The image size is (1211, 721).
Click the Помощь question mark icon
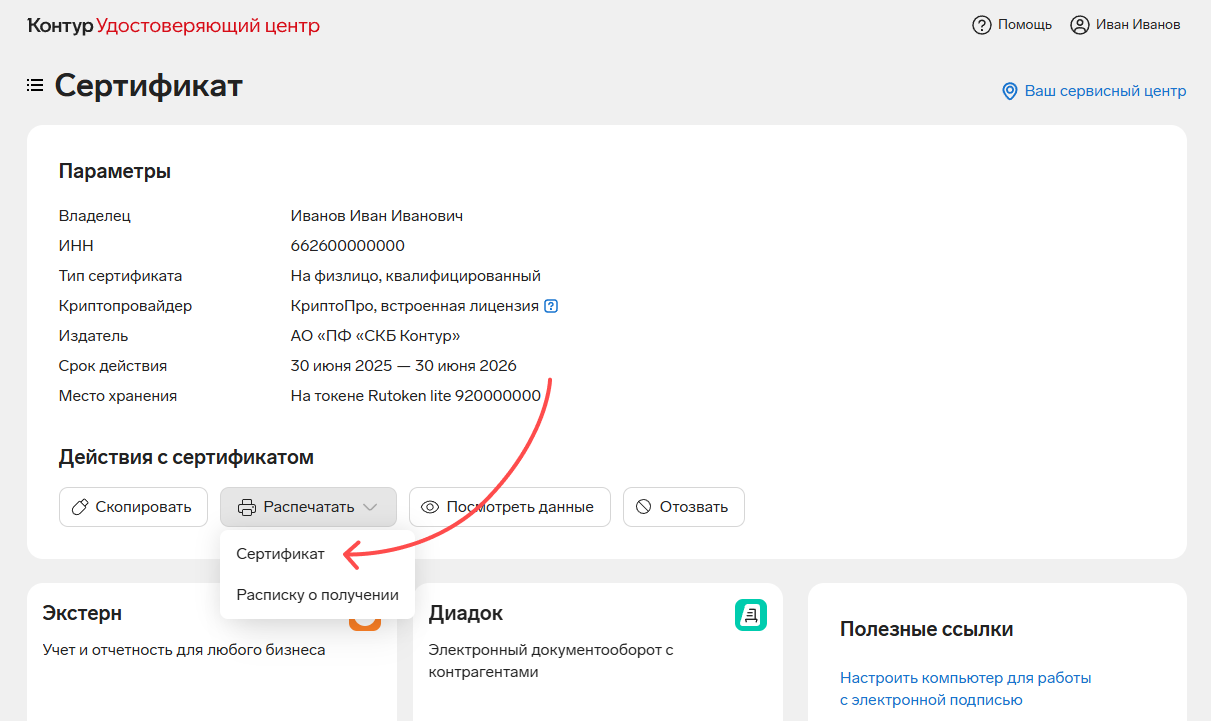click(x=981, y=25)
